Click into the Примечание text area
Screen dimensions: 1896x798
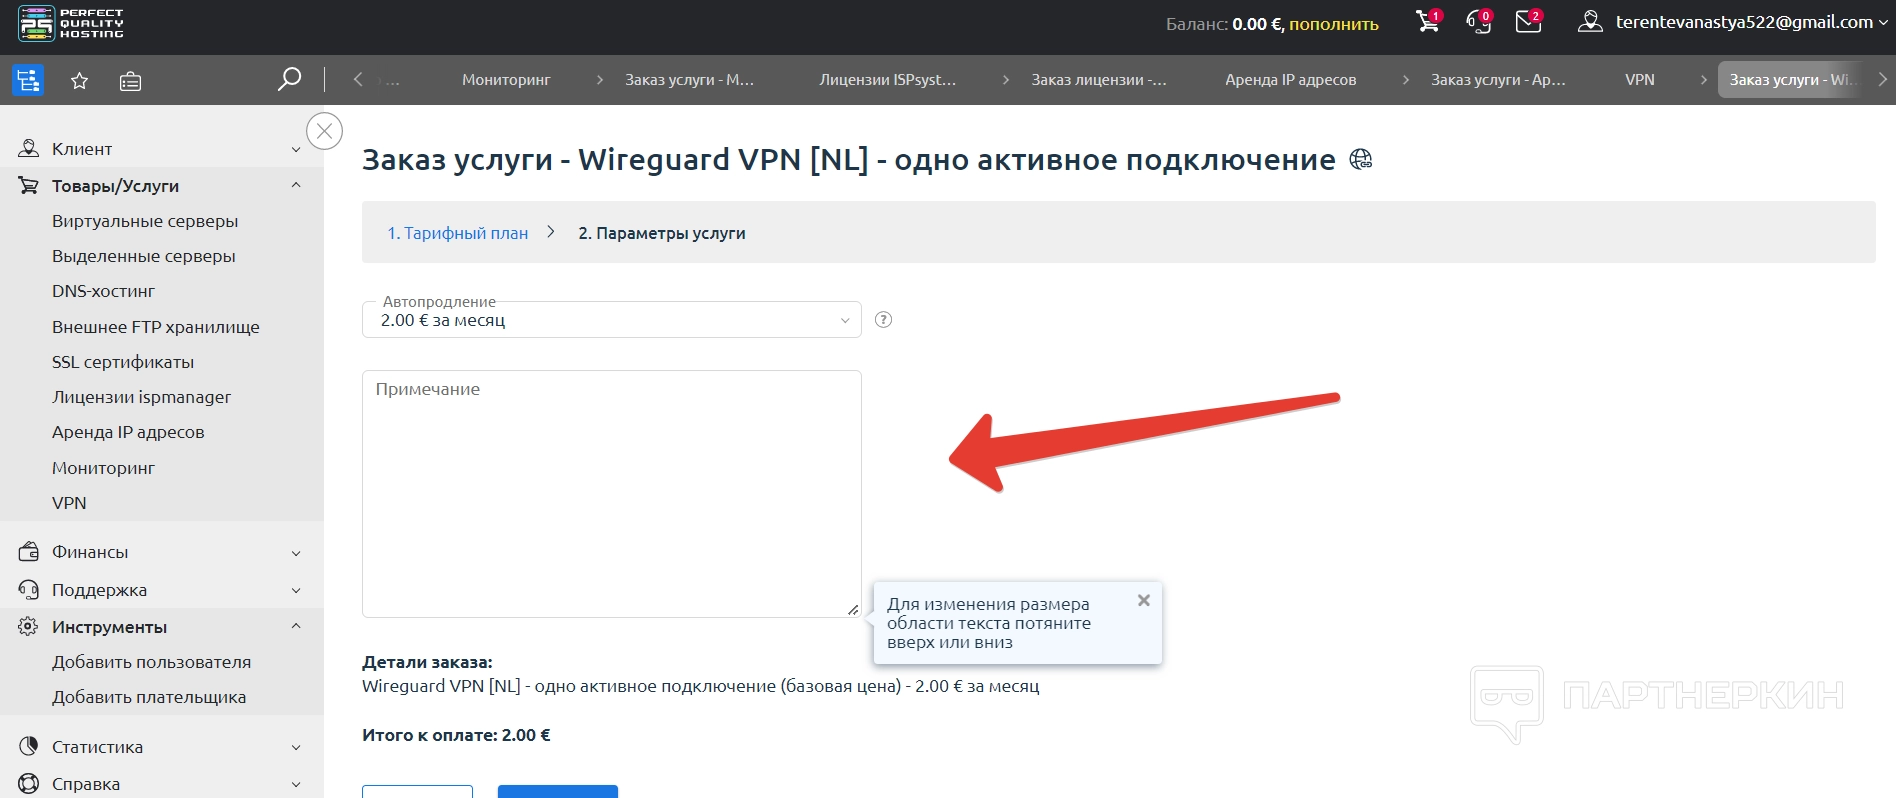tap(611, 494)
